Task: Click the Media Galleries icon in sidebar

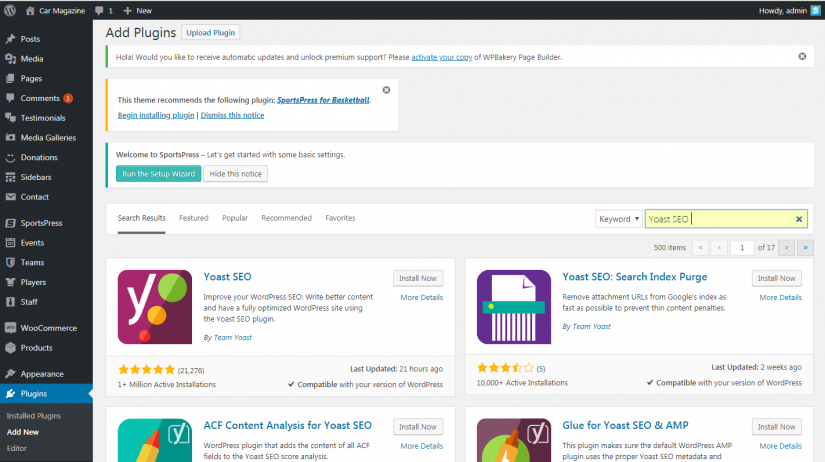Action: 11,138
